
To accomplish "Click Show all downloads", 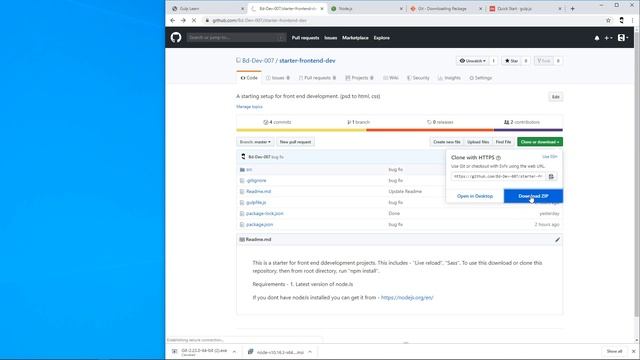I will (614, 351).
